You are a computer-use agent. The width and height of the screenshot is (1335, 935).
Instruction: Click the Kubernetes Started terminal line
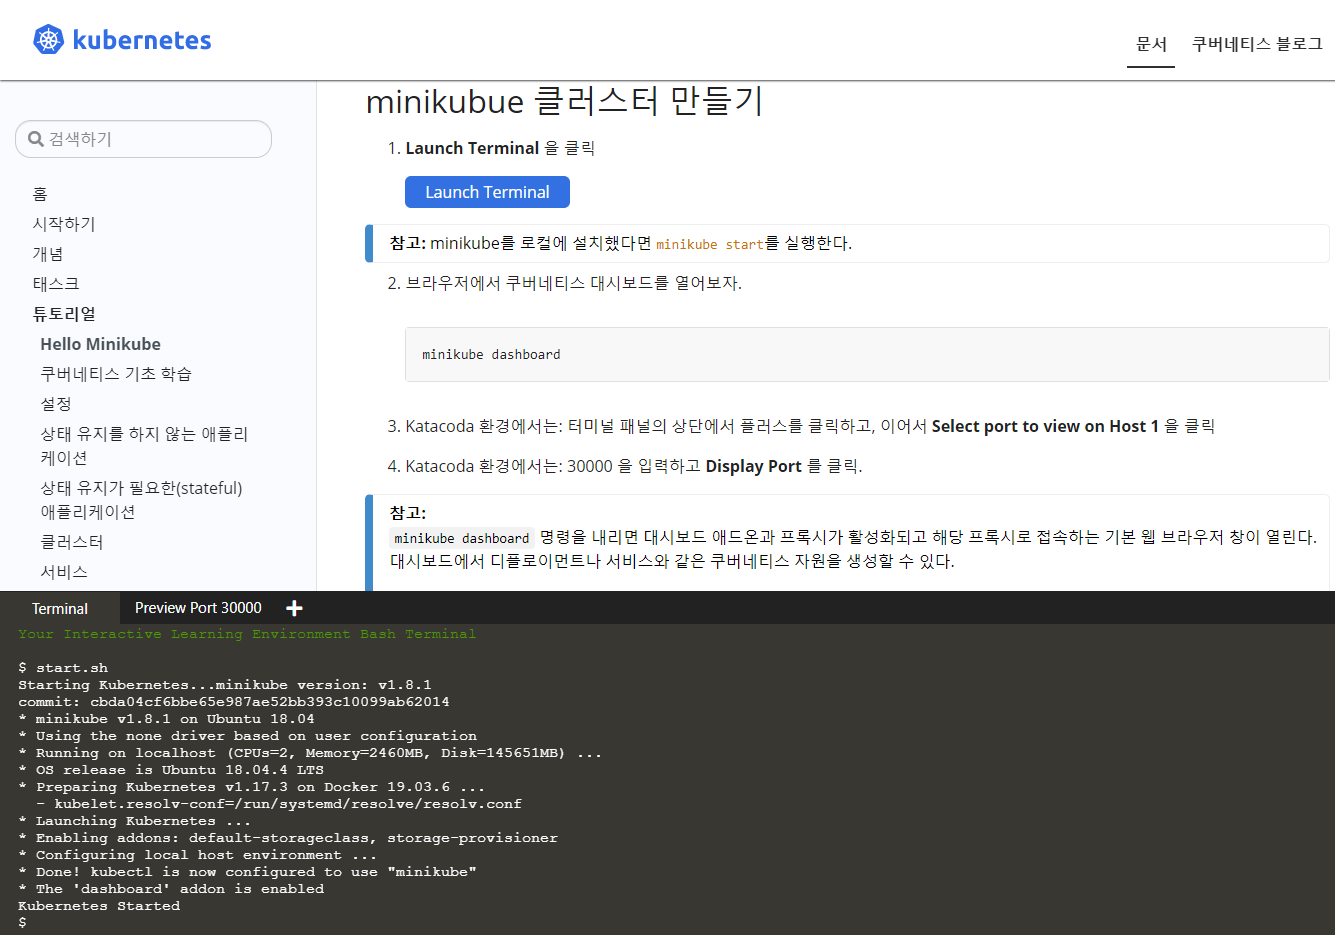(x=99, y=906)
